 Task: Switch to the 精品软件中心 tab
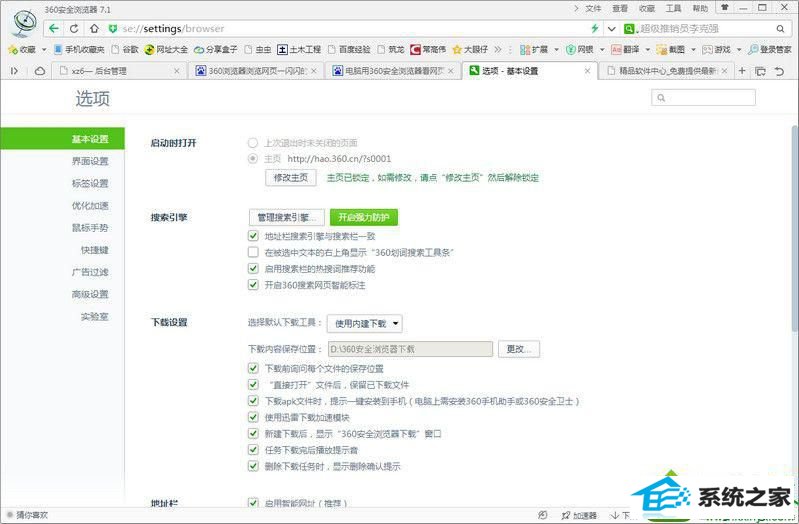tap(665, 71)
